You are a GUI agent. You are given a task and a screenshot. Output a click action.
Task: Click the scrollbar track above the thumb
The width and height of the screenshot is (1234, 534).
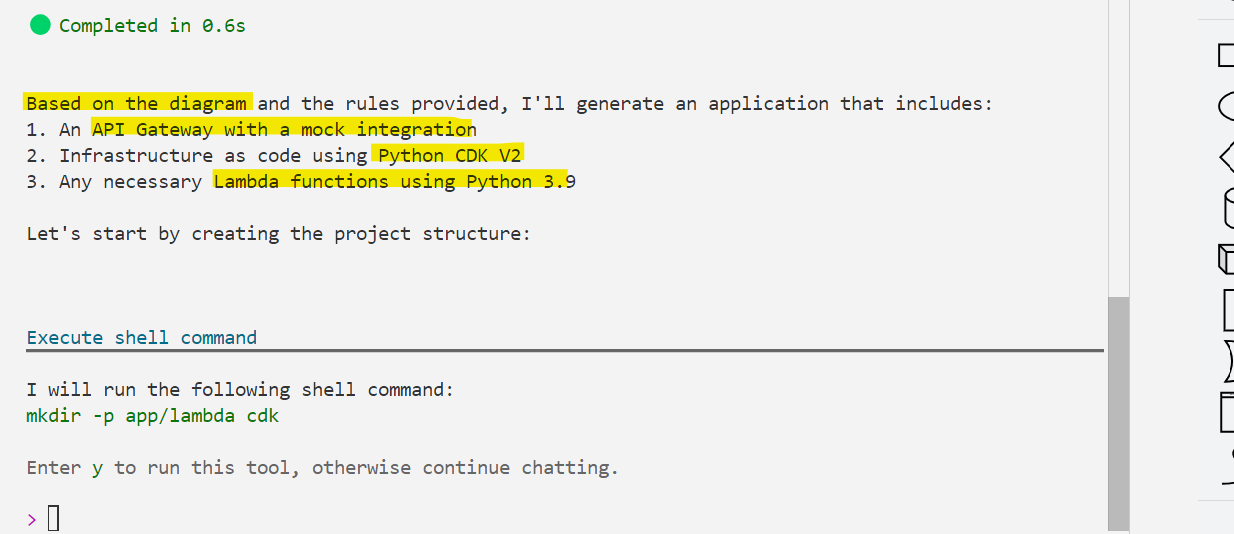(x=1119, y=148)
